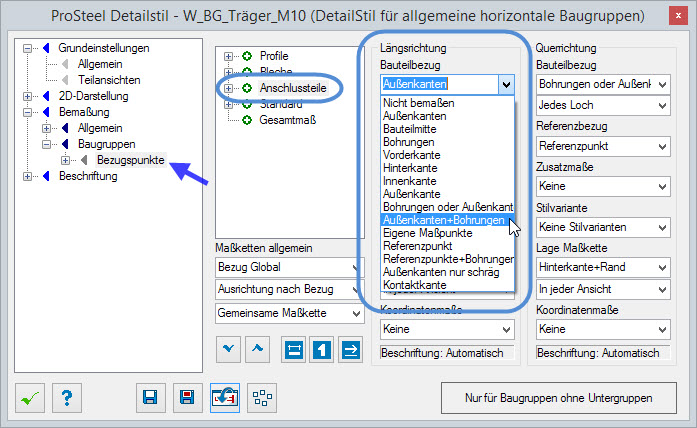Expand the 2D-Darstellung tree node
The width and height of the screenshot is (697, 428).
(x=28, y=96)
